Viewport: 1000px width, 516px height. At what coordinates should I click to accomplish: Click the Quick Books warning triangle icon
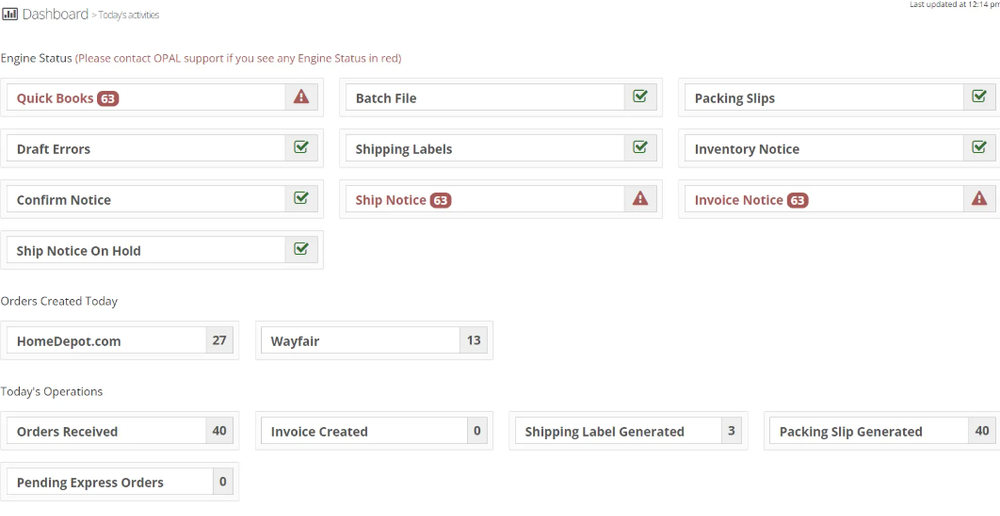301,97
